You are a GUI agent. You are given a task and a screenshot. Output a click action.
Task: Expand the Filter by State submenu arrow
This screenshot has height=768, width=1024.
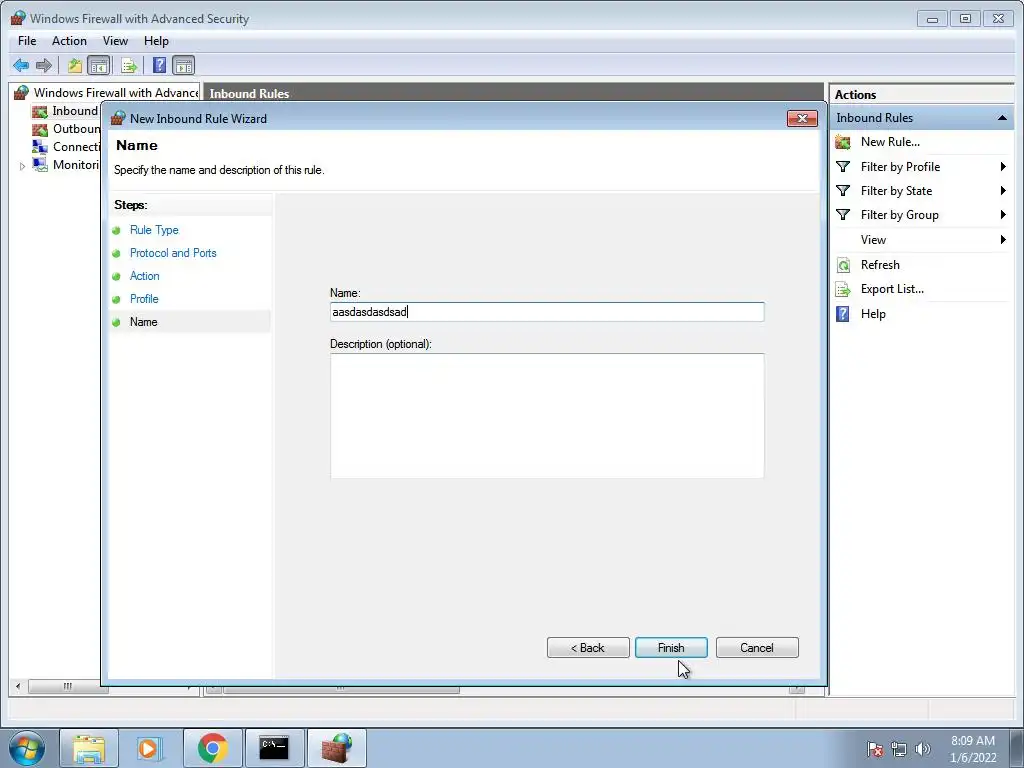tap(1003, 191)
